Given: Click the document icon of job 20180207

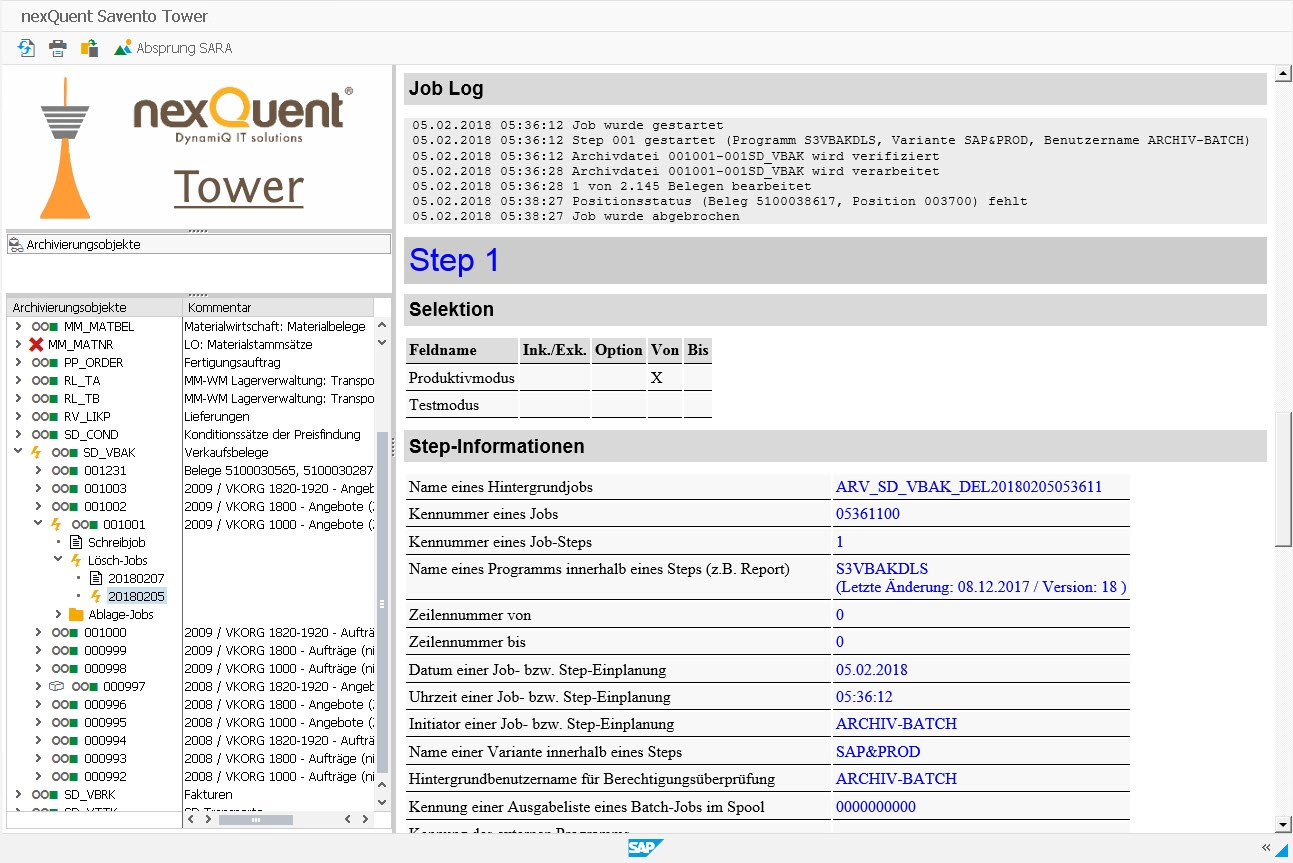Looking at the screenshot, I should [x=96, y=578].
